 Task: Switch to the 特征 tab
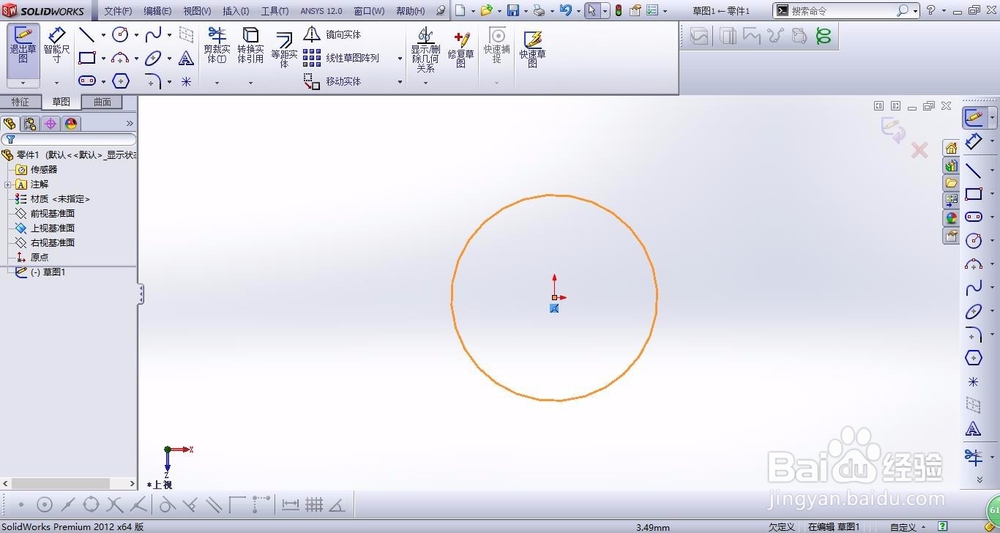pos(20,102)
